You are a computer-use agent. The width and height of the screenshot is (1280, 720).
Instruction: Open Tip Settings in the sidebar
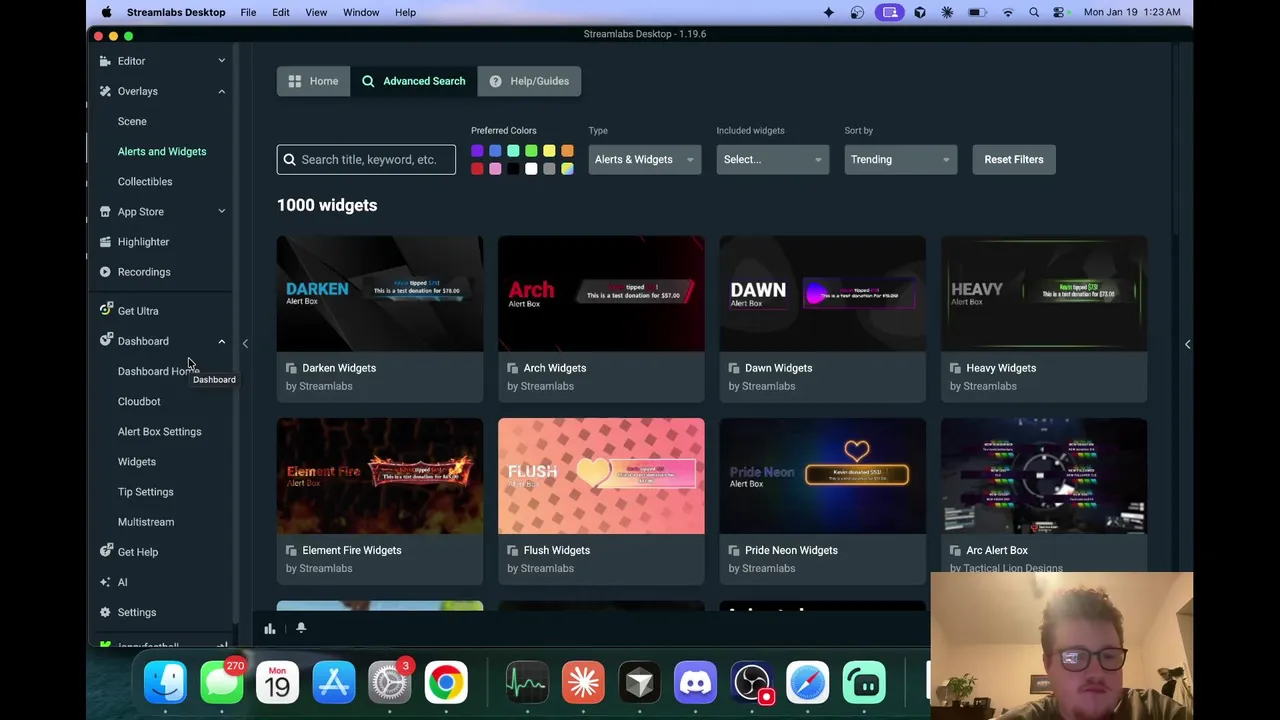(145, 492)
